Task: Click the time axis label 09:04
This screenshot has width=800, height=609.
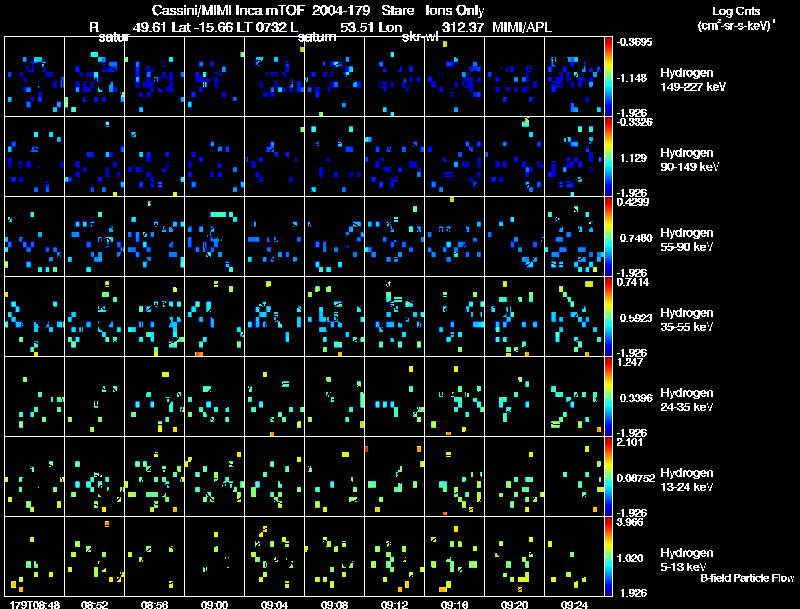Action: pyautogui.click(x=274, y=604)
